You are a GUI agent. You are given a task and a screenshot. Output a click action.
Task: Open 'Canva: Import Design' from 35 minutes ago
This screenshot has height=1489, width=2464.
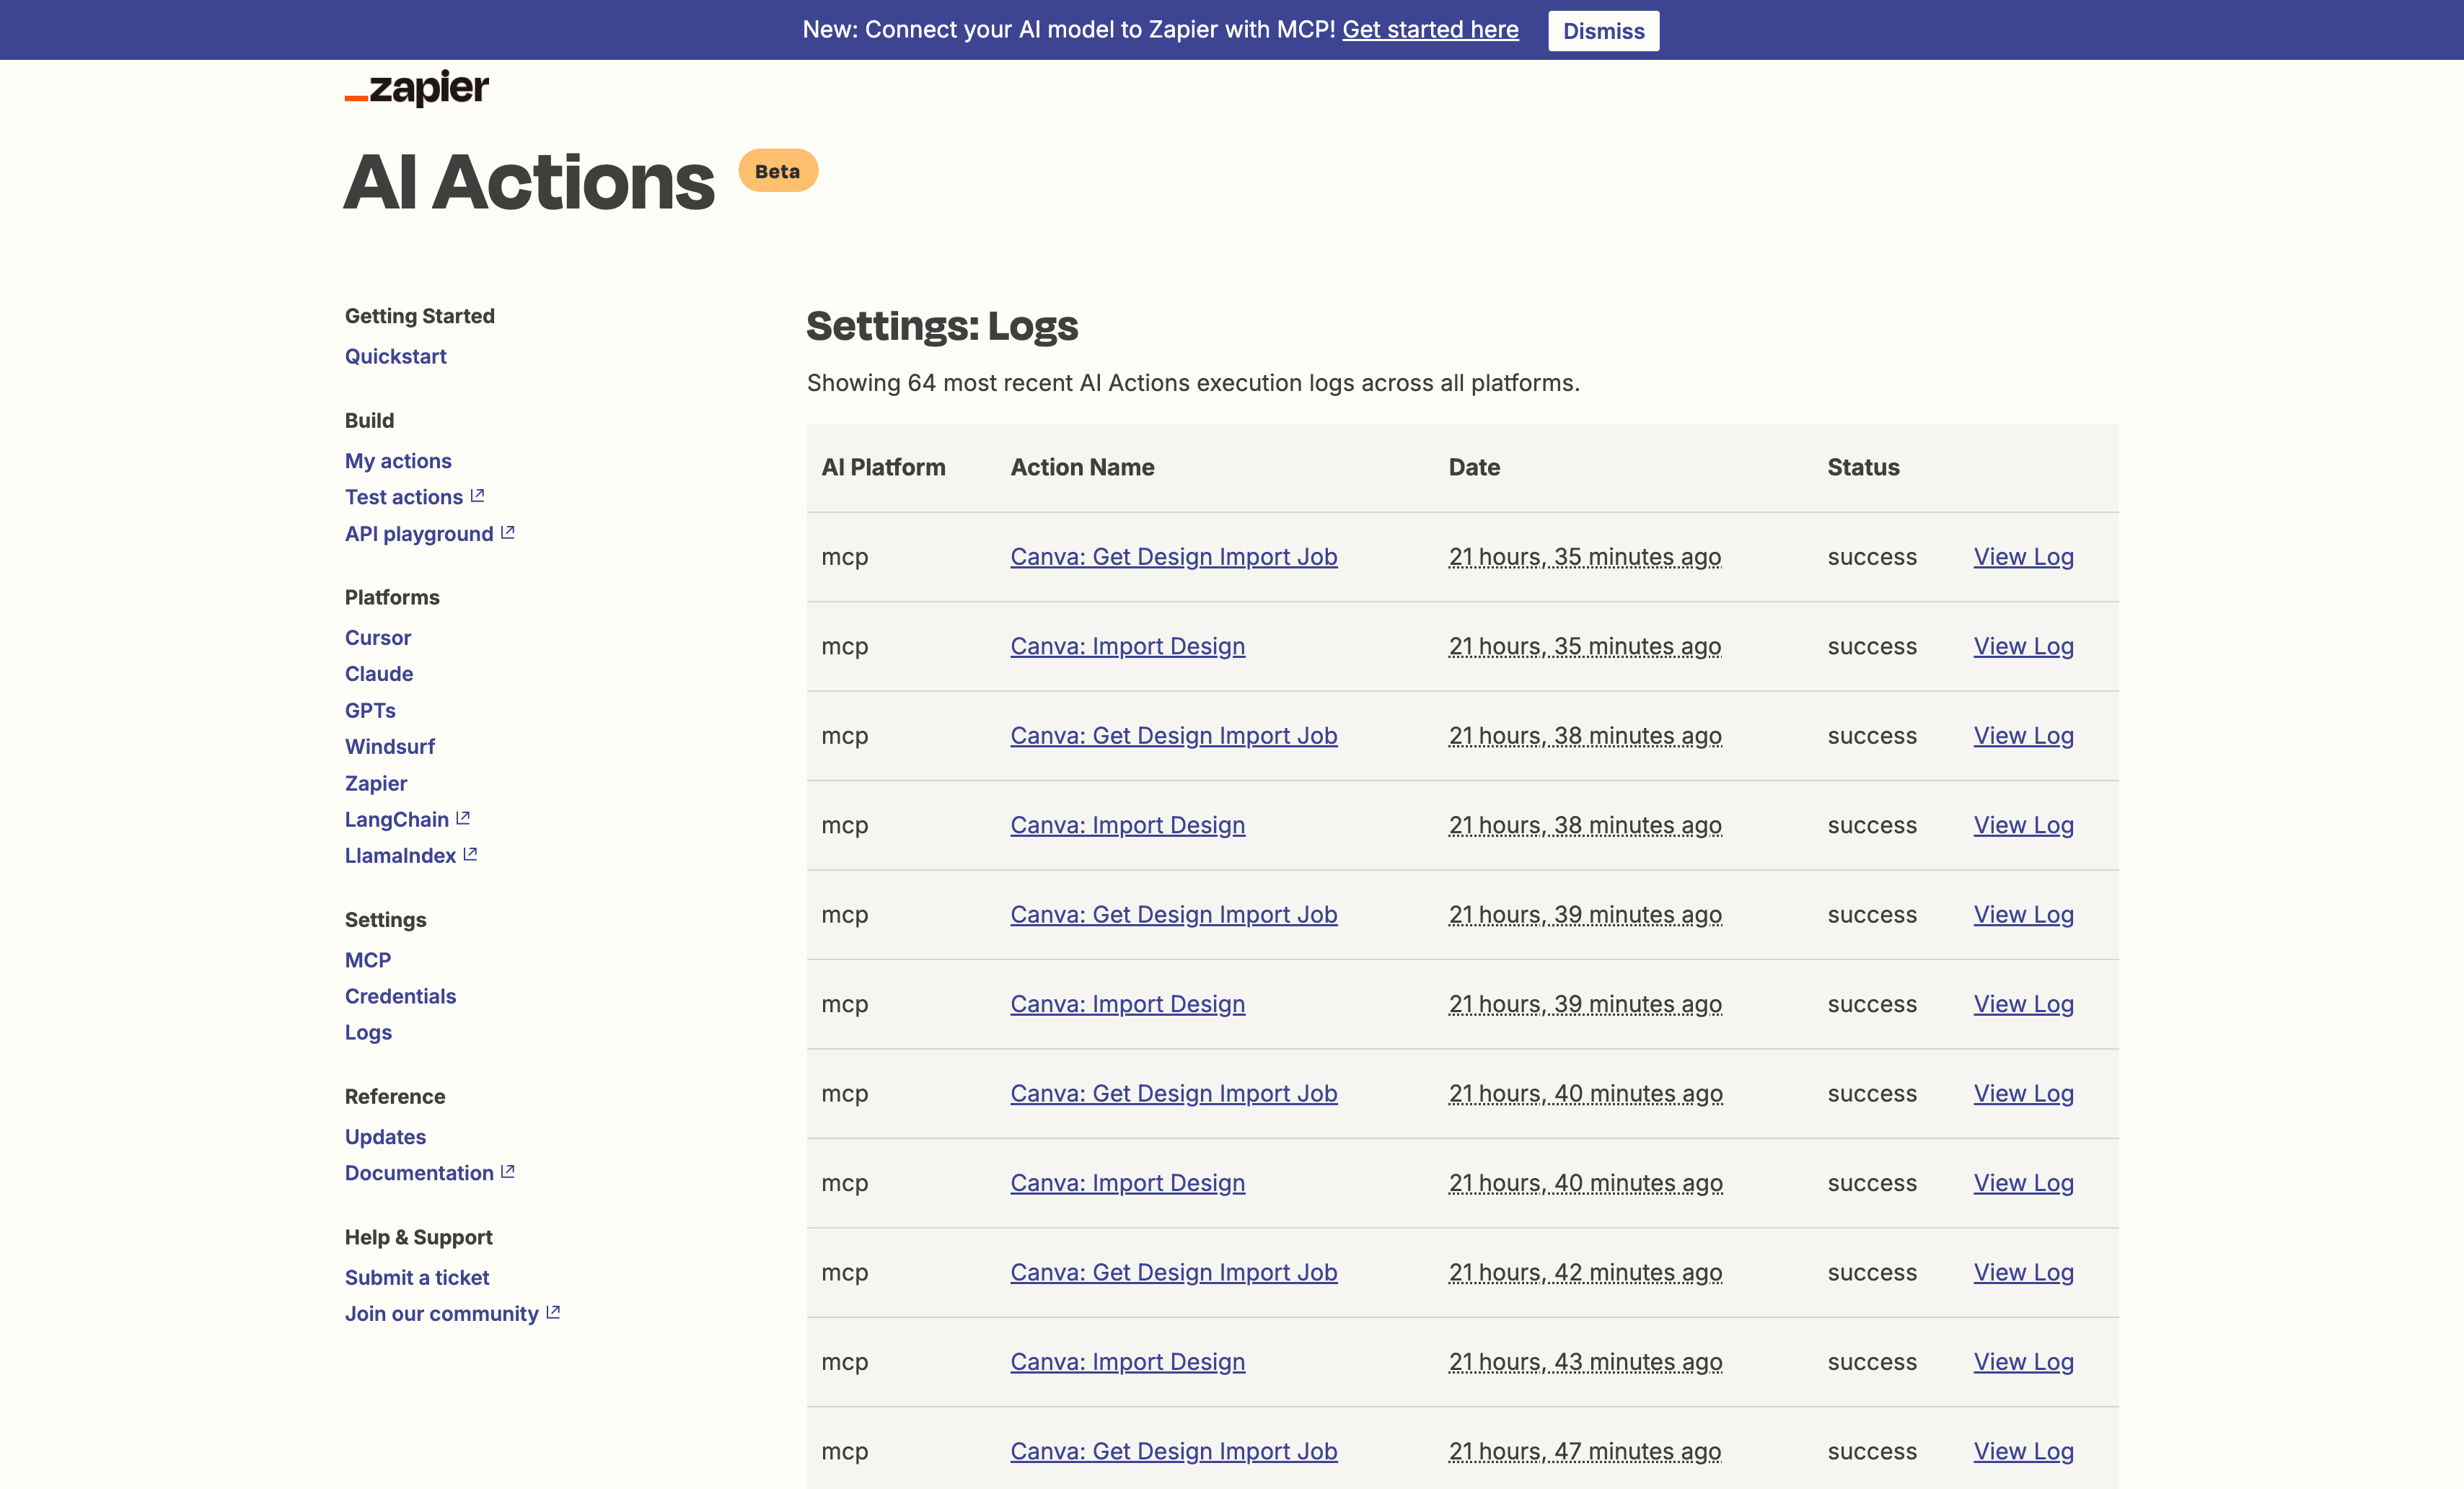click(x=1128, y=646)
